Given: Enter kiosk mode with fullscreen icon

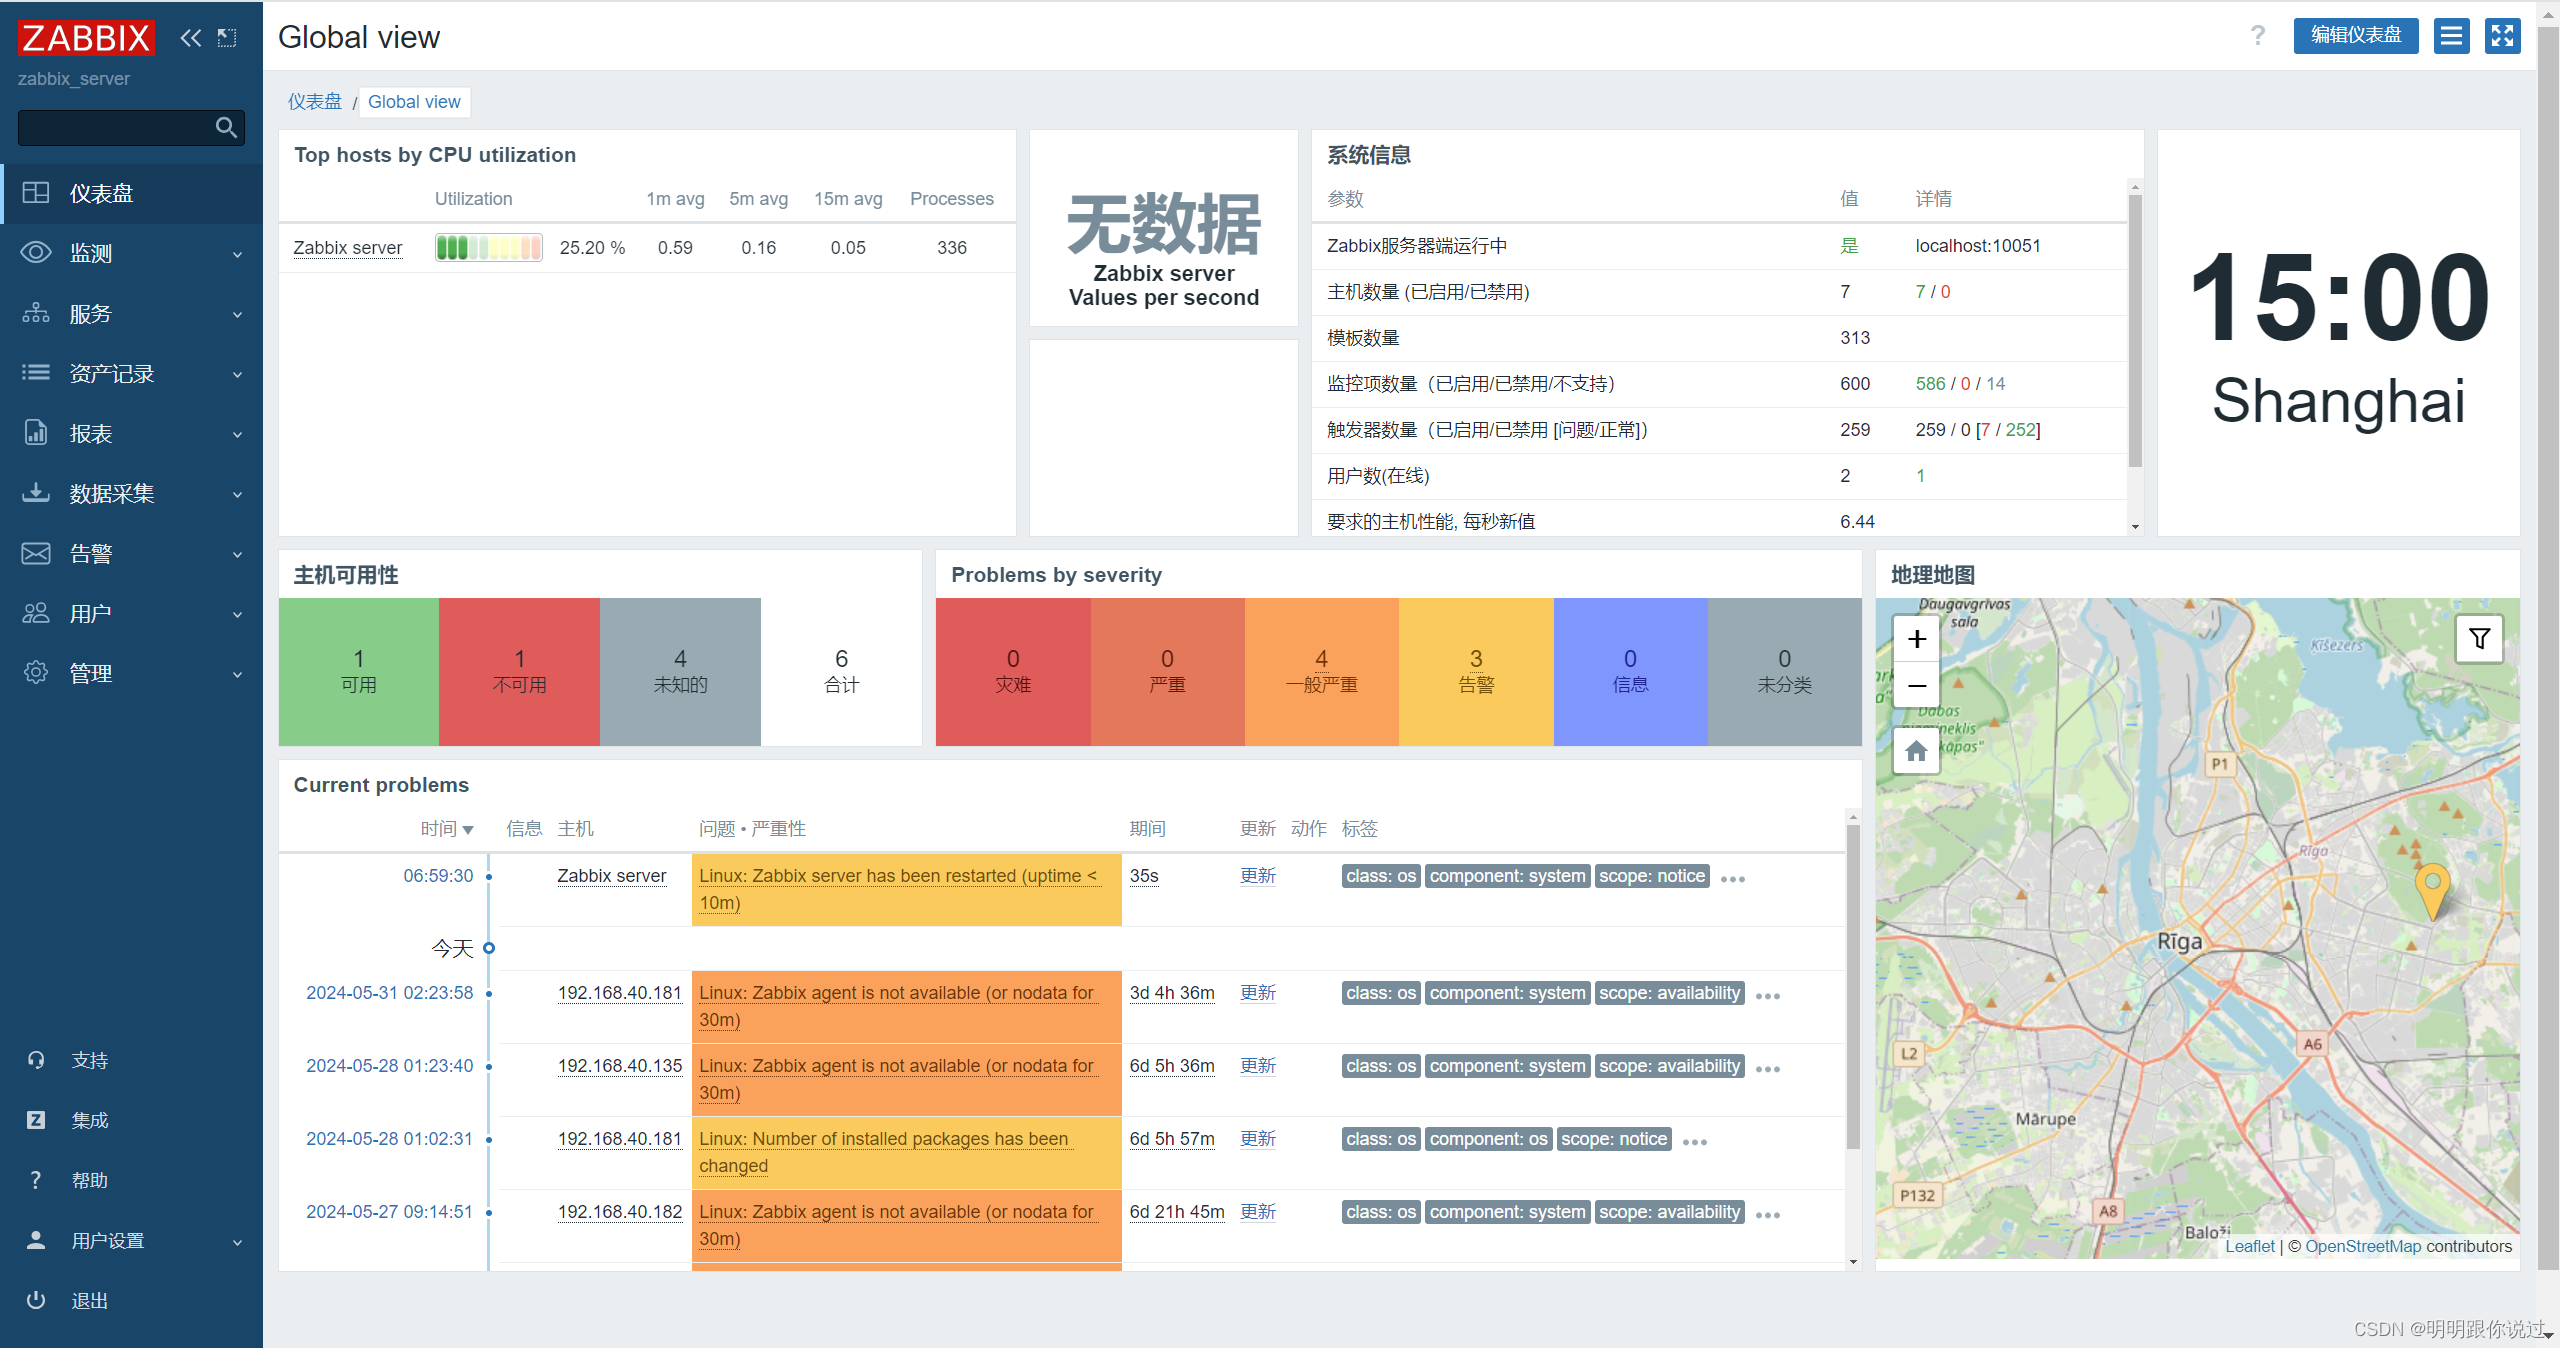Looking at the screenshot, I should point(2502,36).
